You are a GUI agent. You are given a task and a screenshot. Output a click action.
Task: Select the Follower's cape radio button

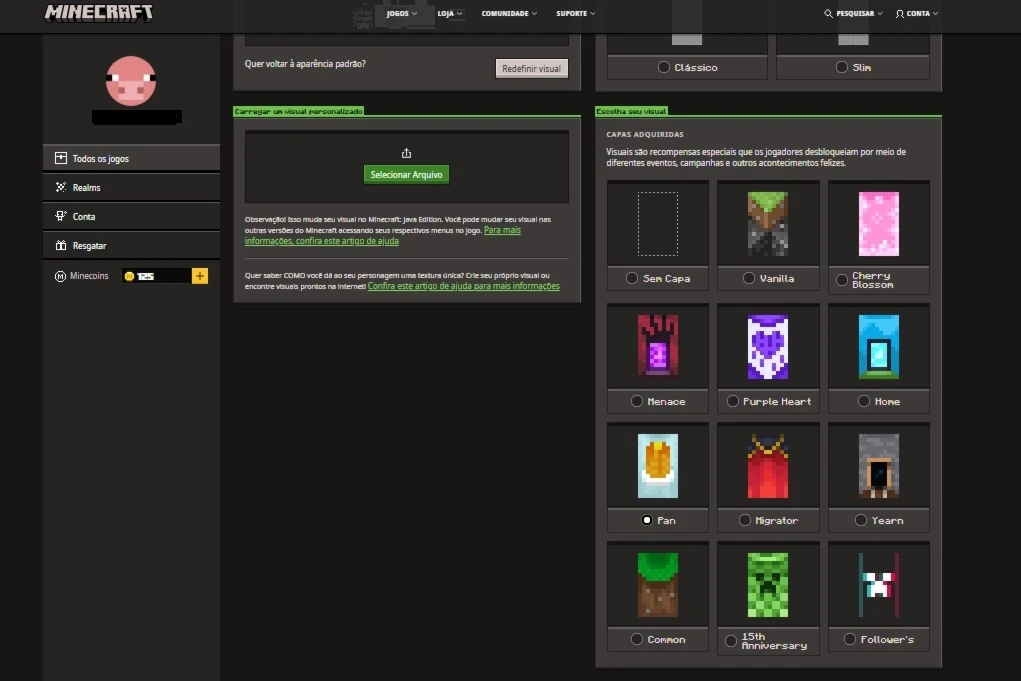pyautogui.click(x=850, y=639)
